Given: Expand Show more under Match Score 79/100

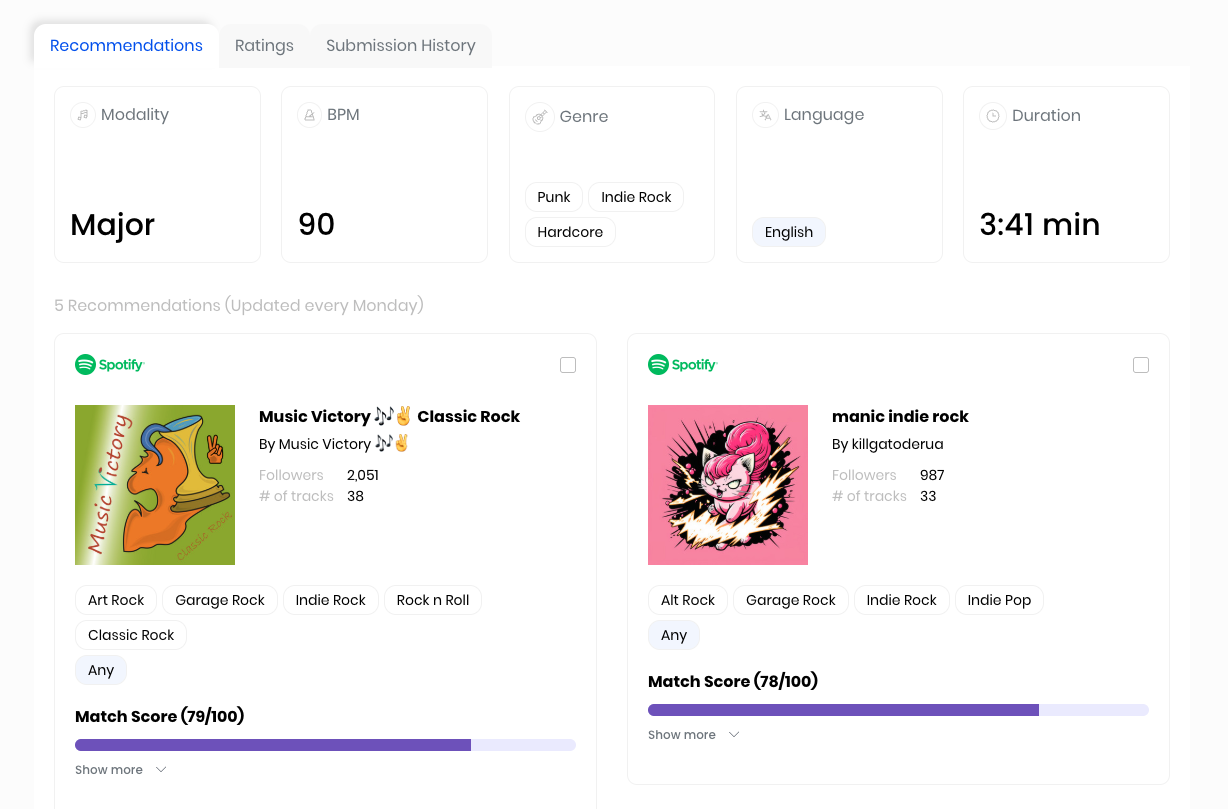Looking at the screenshot, I should click(x=120, y=770).
